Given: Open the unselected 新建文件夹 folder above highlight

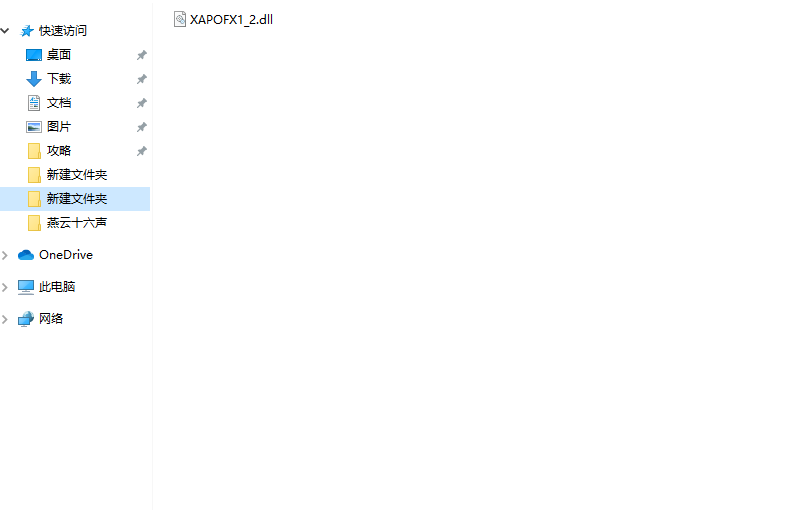Looking at the screenshot, I should pyautogui.click(x=75, y=175).
